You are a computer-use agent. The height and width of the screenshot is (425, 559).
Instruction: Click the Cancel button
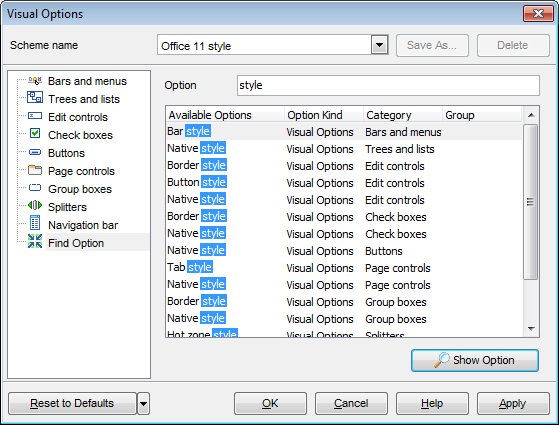[x=351, y=404]
